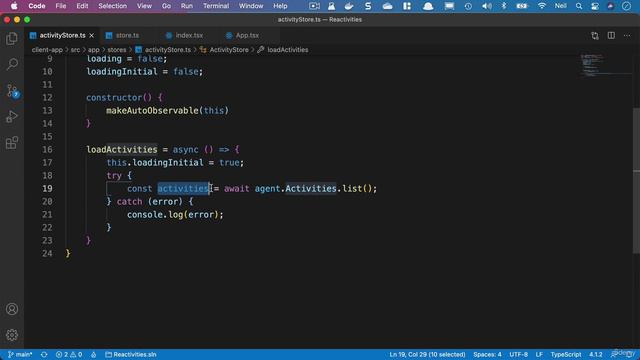The width and height of the screenshot is (640, 360).
Task: Click the main branch indicator in status bar
Action: (x=20, y=354)
